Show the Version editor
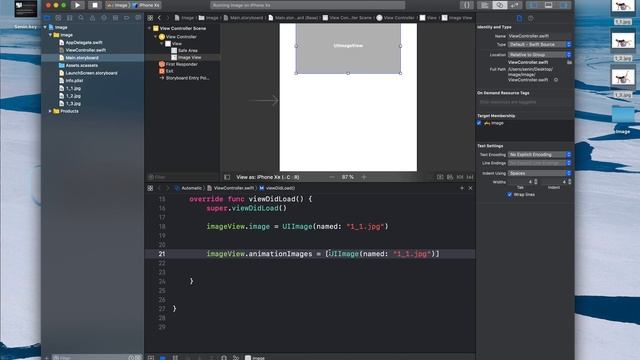 coord(514,5)
